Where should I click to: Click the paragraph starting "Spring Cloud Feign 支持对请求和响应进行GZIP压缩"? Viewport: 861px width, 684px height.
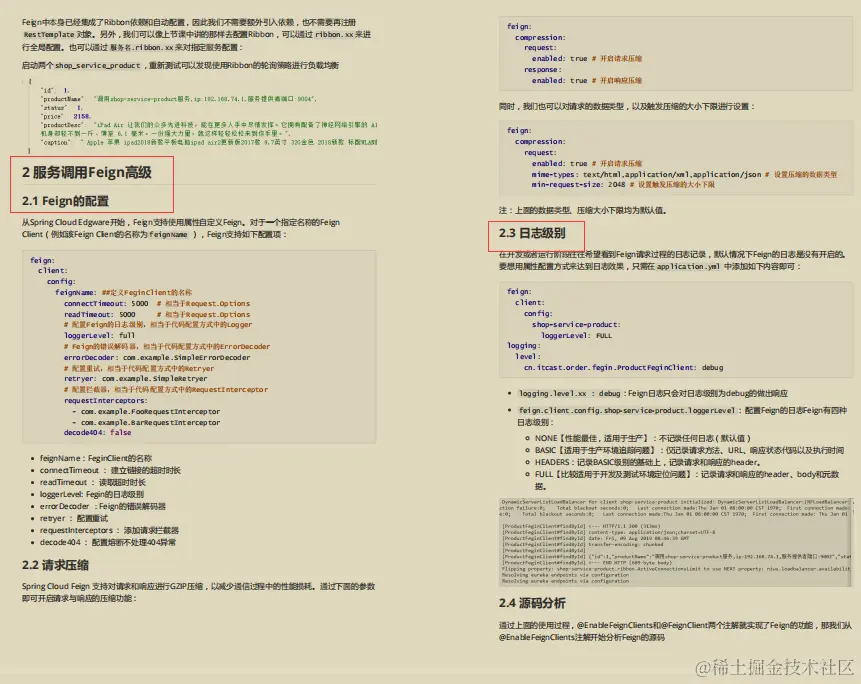pos(198,592)
